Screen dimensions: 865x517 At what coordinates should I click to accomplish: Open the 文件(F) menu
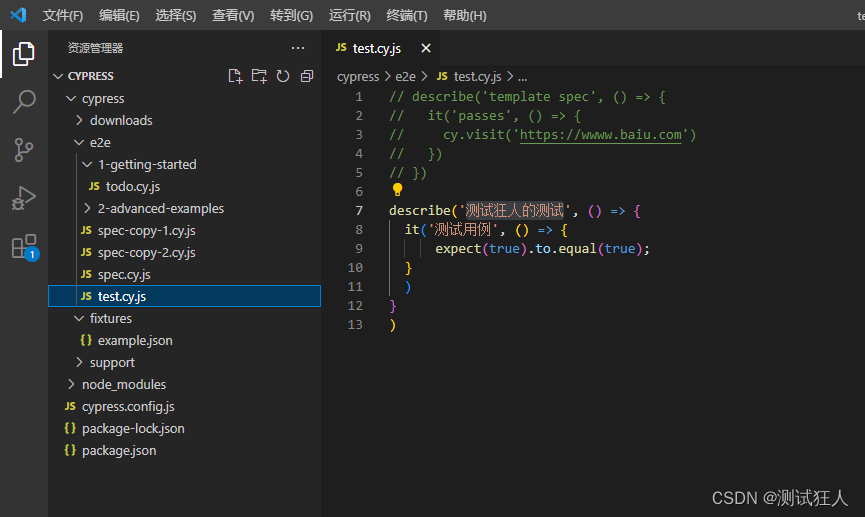[62, 15]
